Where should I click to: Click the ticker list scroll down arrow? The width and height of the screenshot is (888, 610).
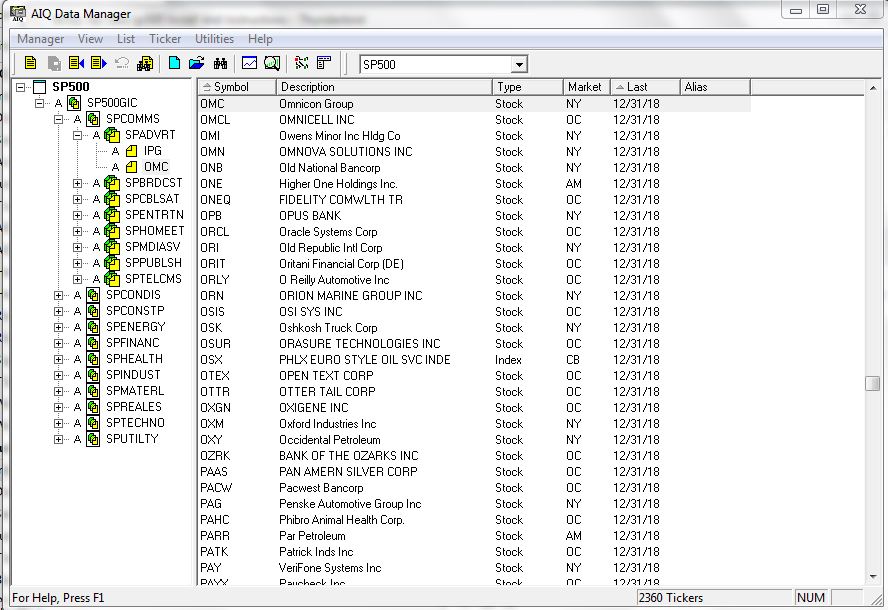pos(873,577)
